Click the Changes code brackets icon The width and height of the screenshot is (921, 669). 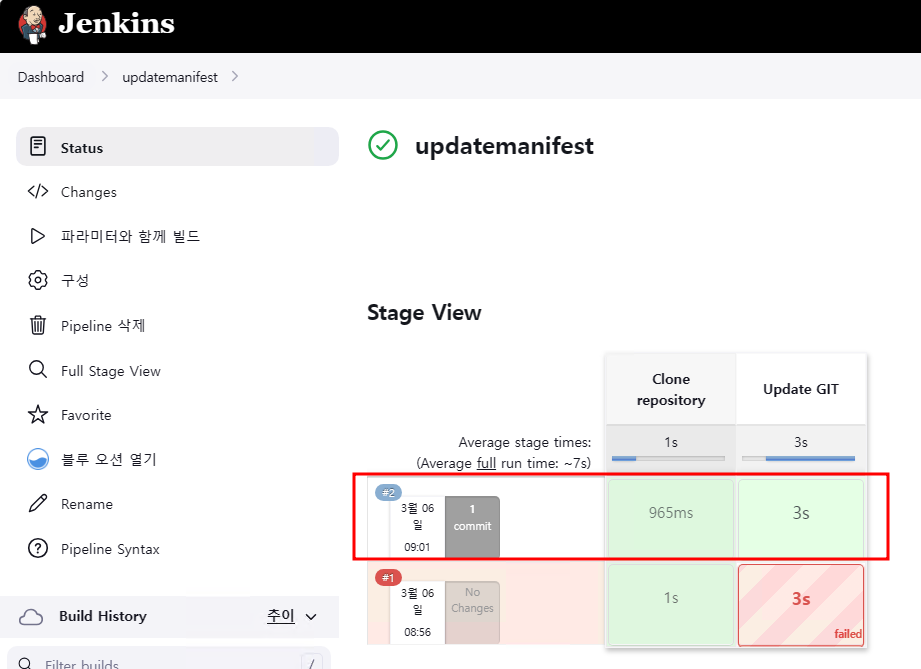coord(38,191)
